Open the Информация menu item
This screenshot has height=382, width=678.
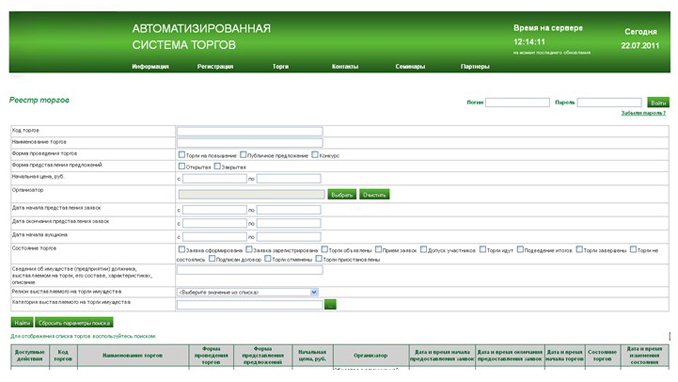pos(150,67)
